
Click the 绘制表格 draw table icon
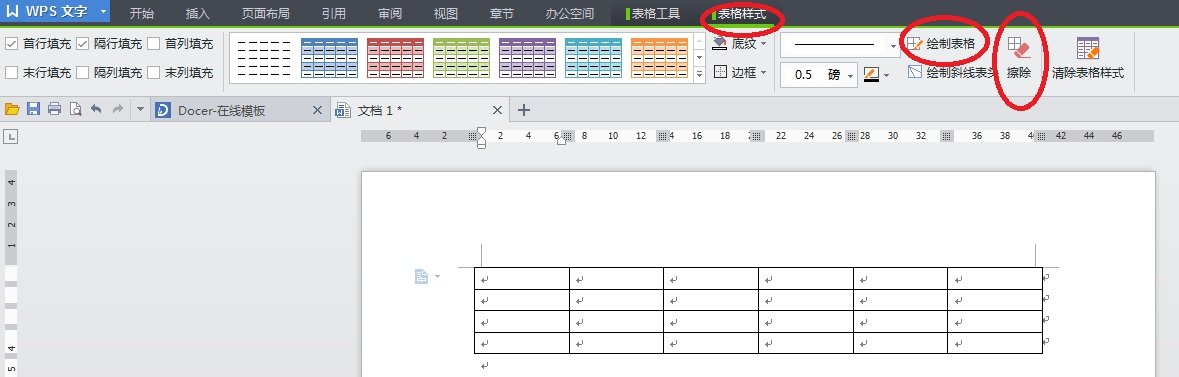point(915,44)
